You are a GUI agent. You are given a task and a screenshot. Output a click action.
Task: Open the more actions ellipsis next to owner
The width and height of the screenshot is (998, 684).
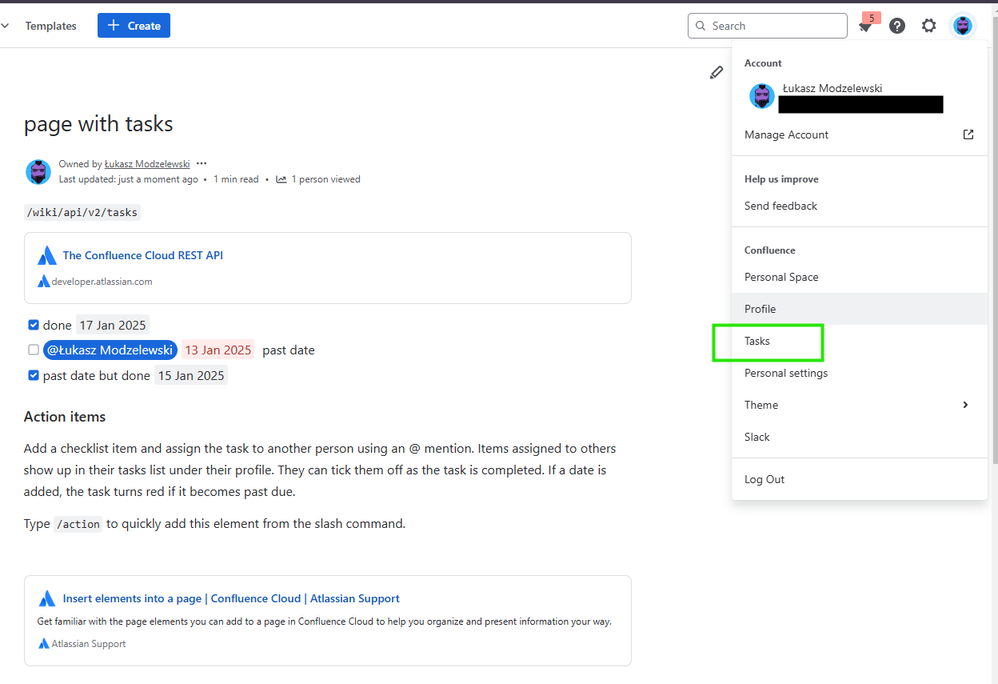[x=202, y=164]
